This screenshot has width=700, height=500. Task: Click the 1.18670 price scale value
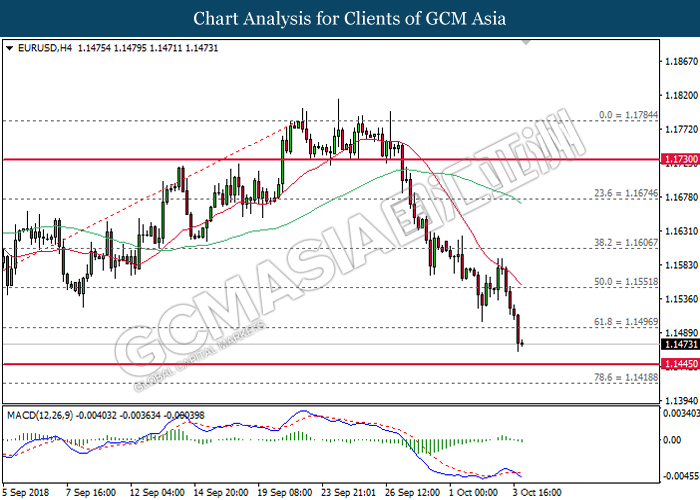coord(681,61)
